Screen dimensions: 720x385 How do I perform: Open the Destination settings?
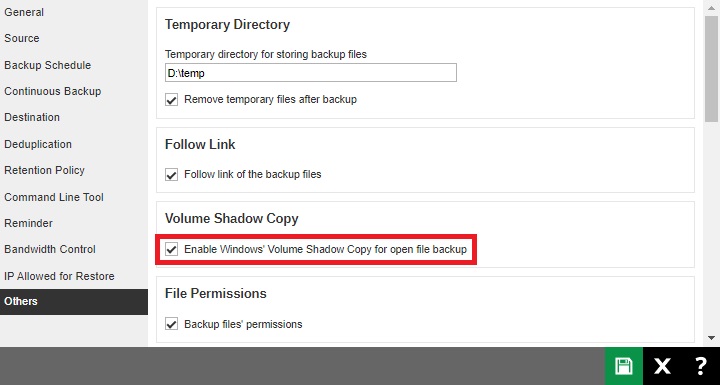(32, 117)
